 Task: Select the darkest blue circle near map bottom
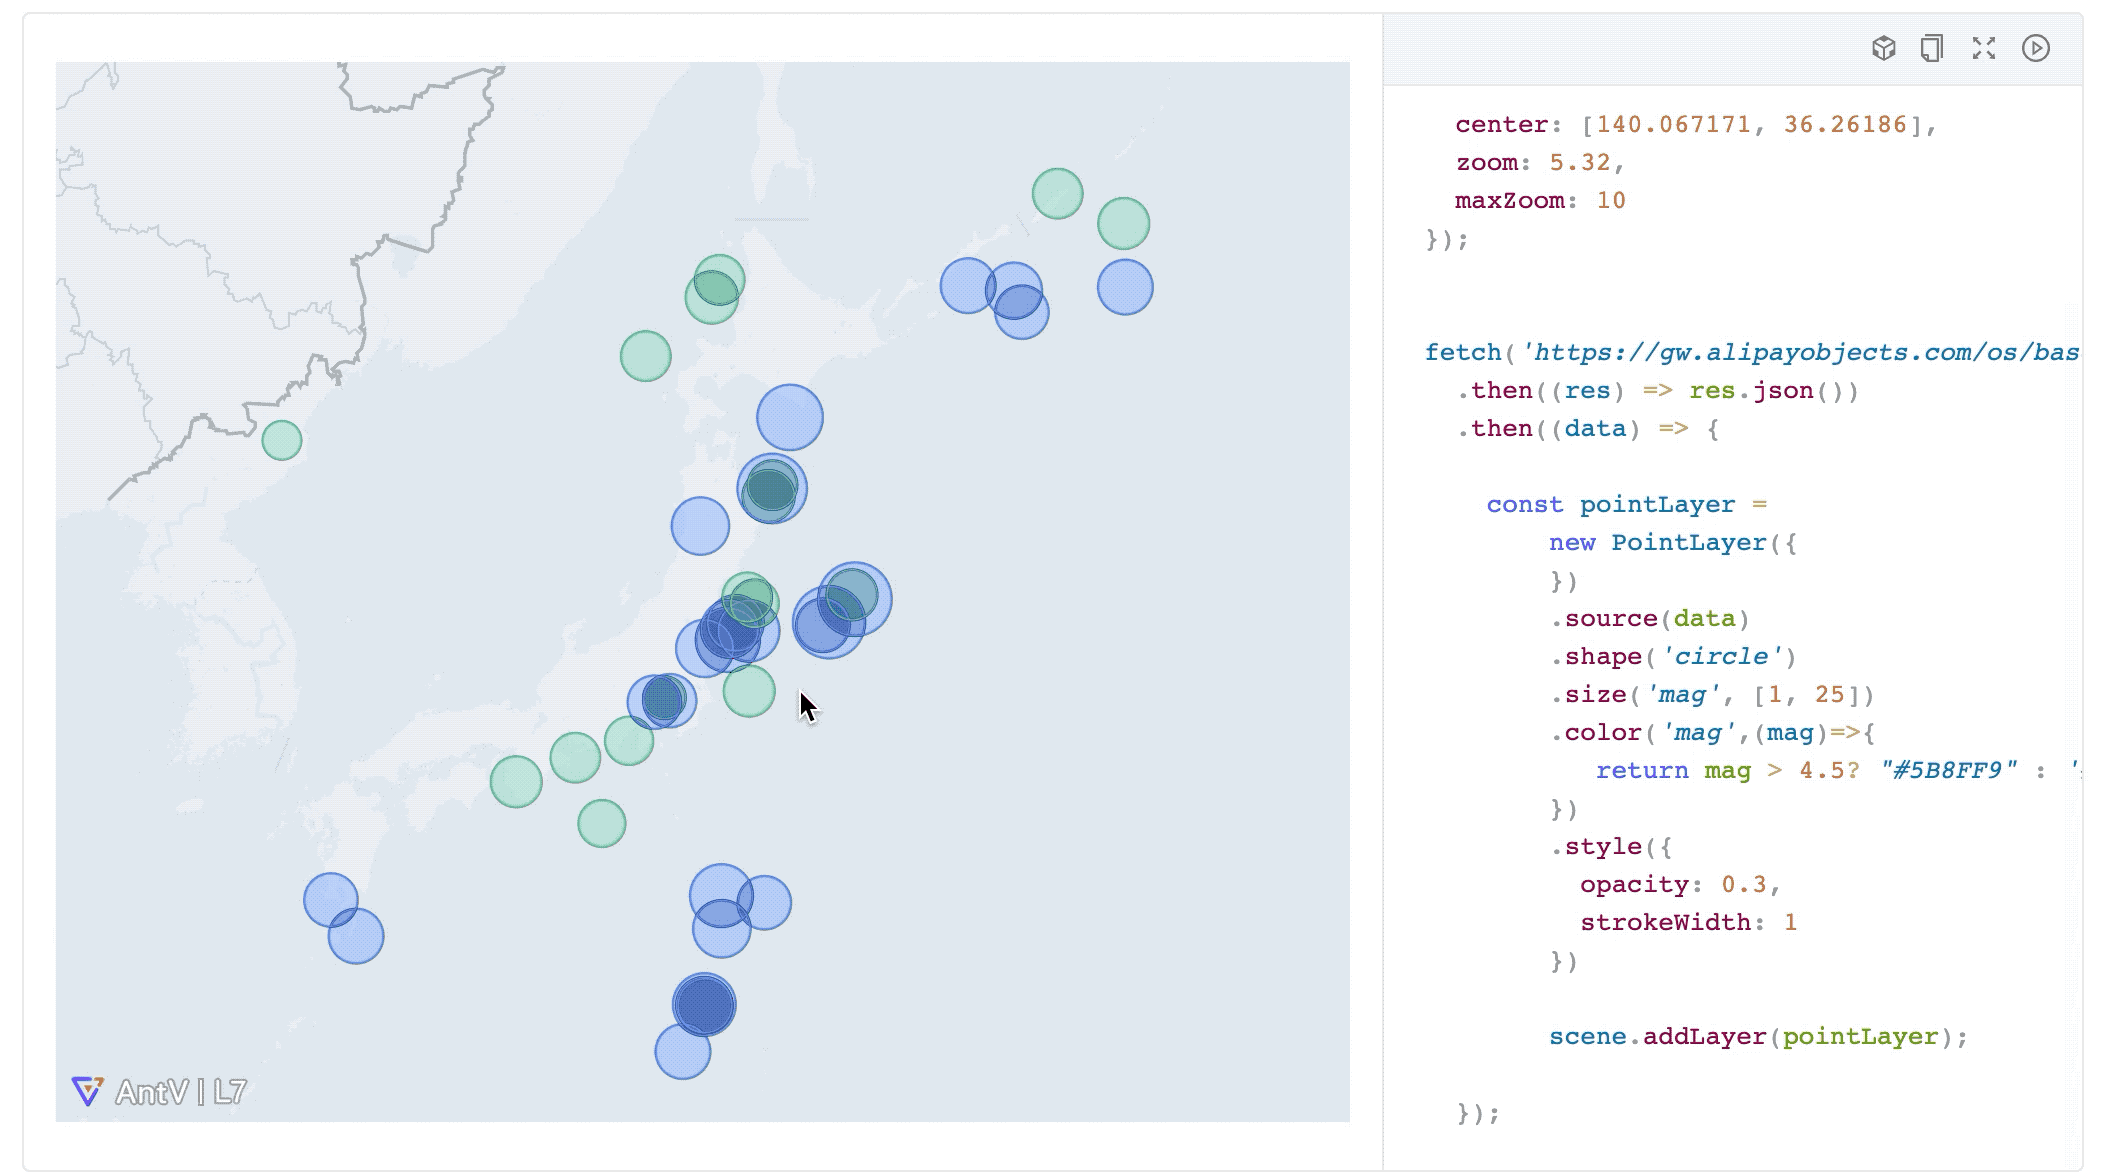pyautogui.click(x=704, y=1005)
